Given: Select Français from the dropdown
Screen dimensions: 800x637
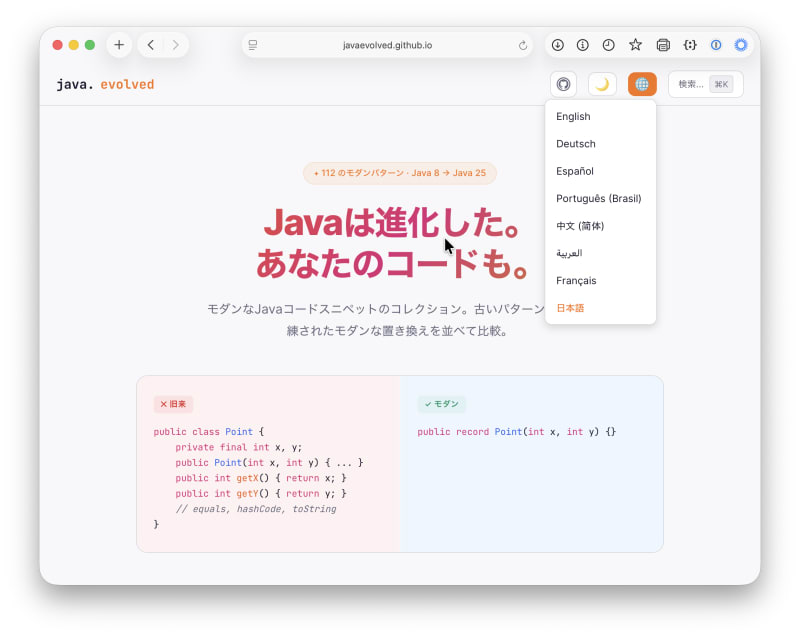Looking at the screenshot, I should pos(576,281).
